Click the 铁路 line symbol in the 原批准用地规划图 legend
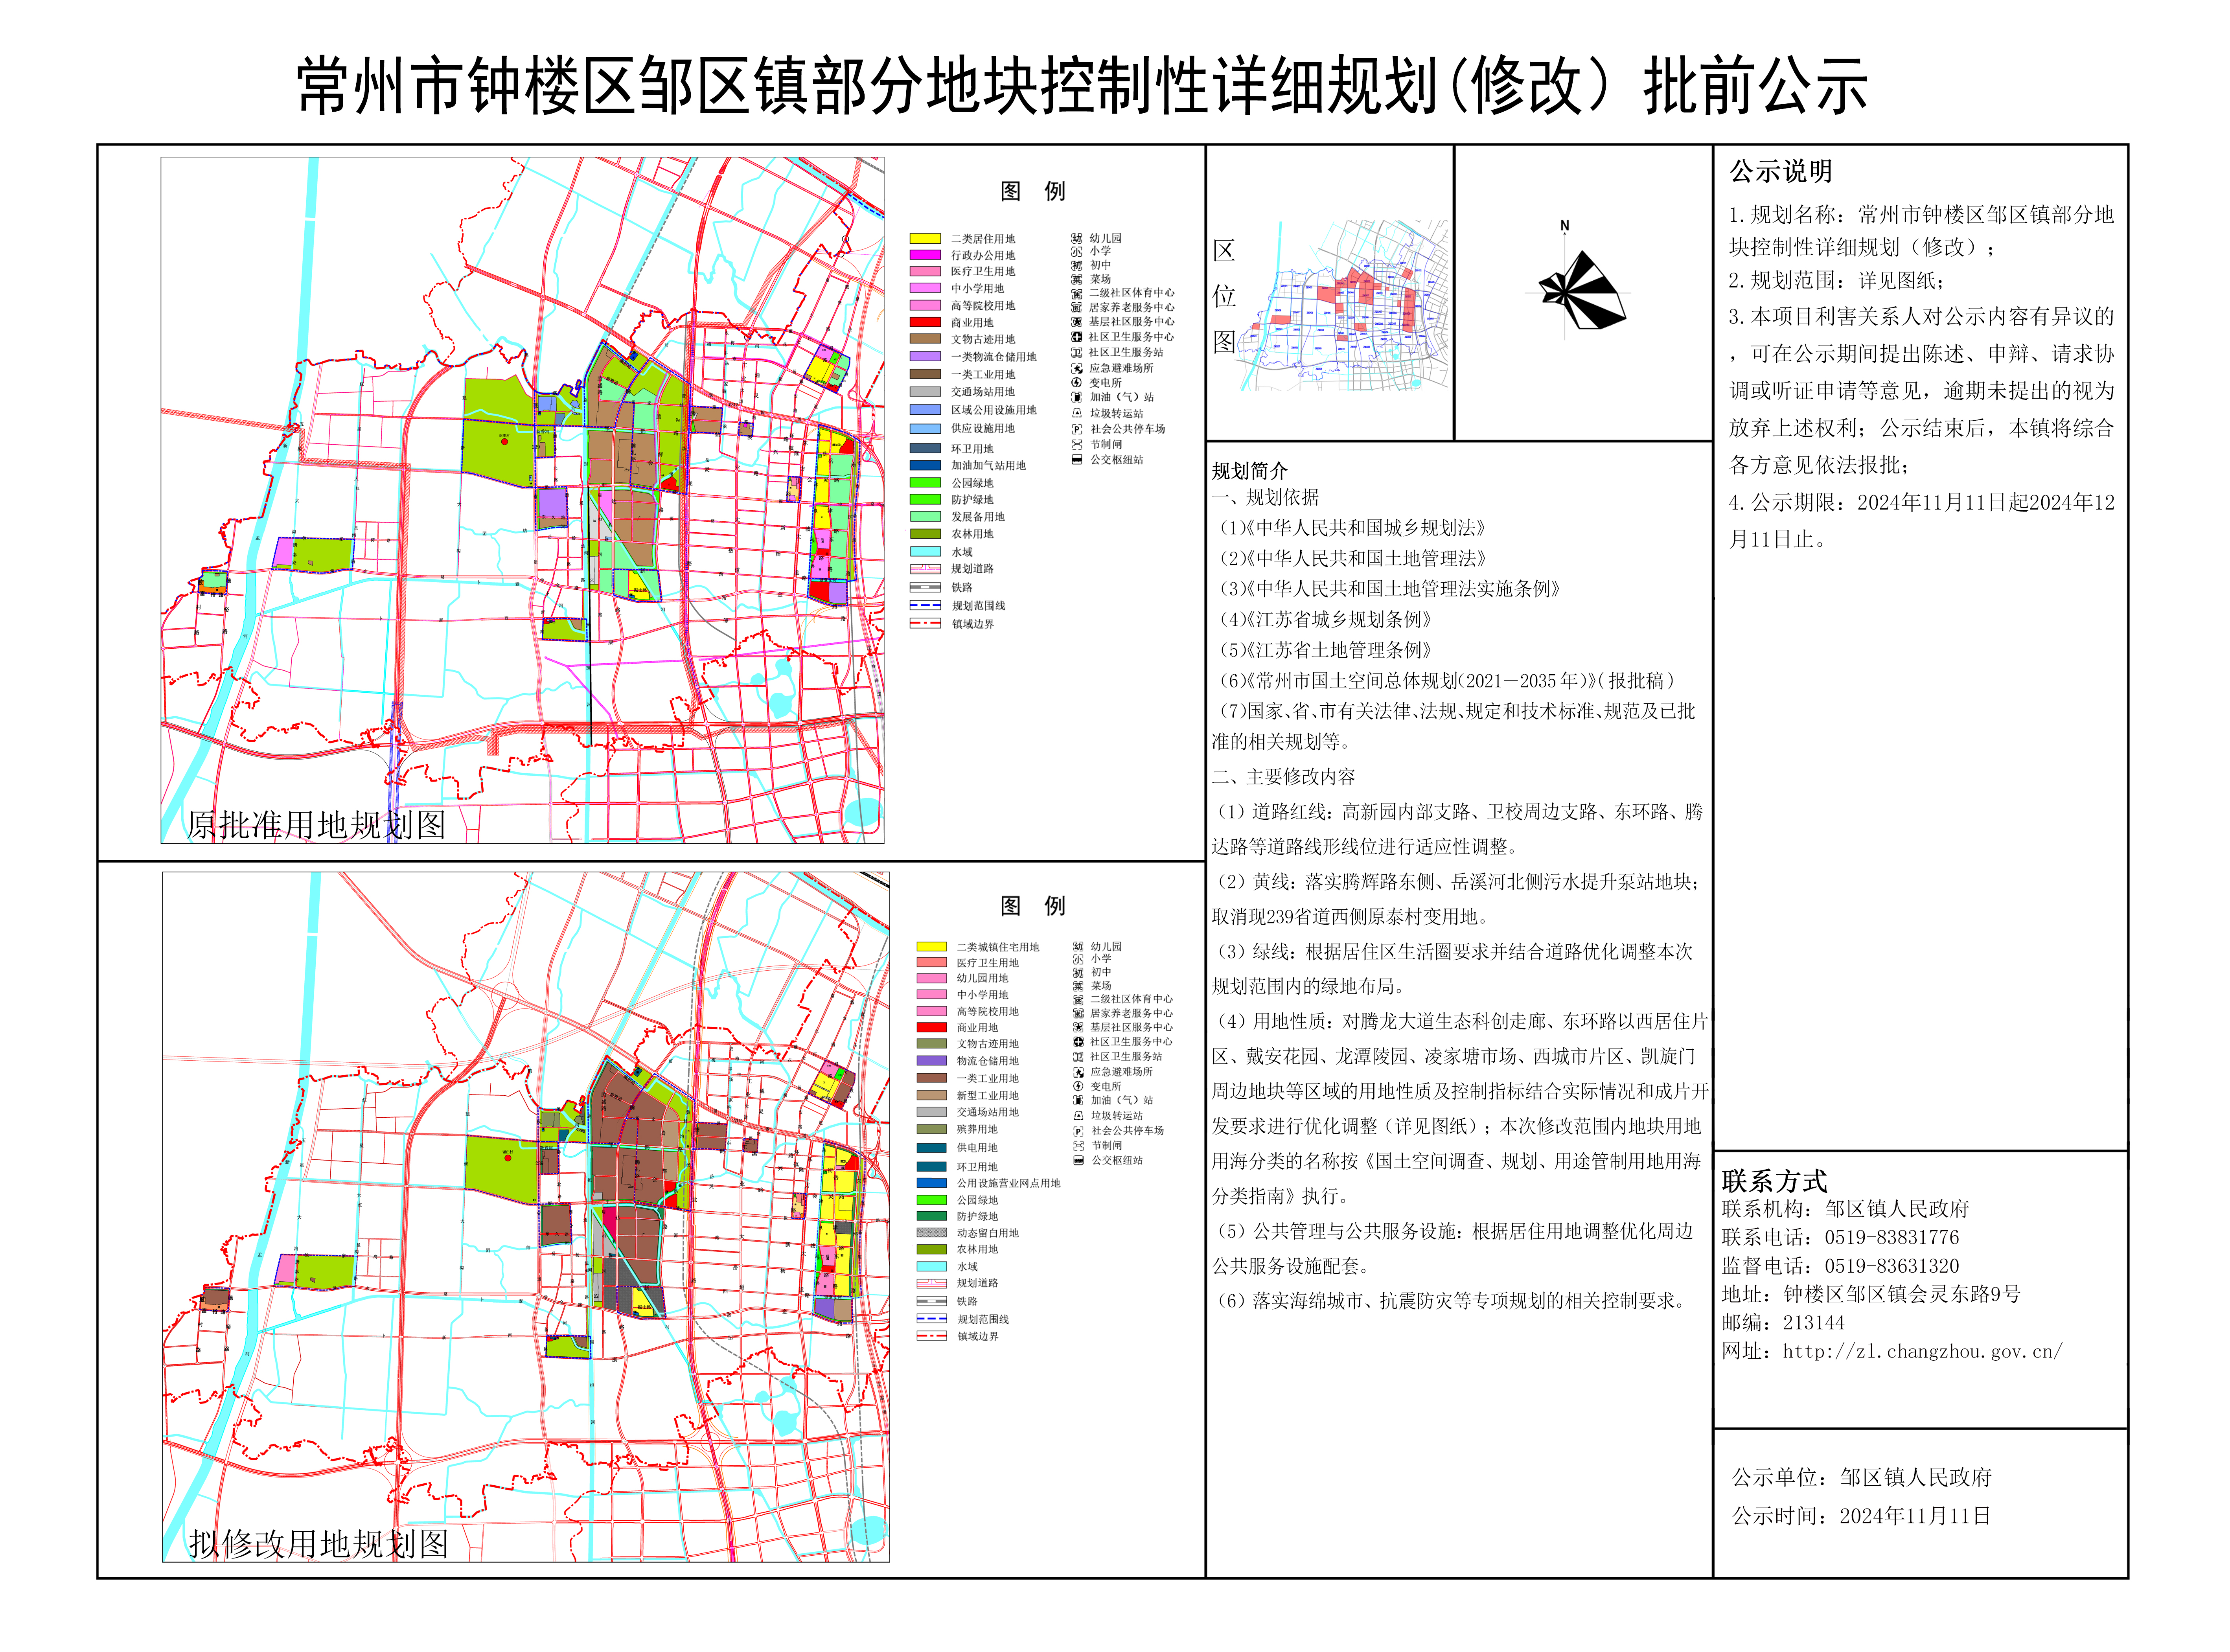 coord(925,588)
